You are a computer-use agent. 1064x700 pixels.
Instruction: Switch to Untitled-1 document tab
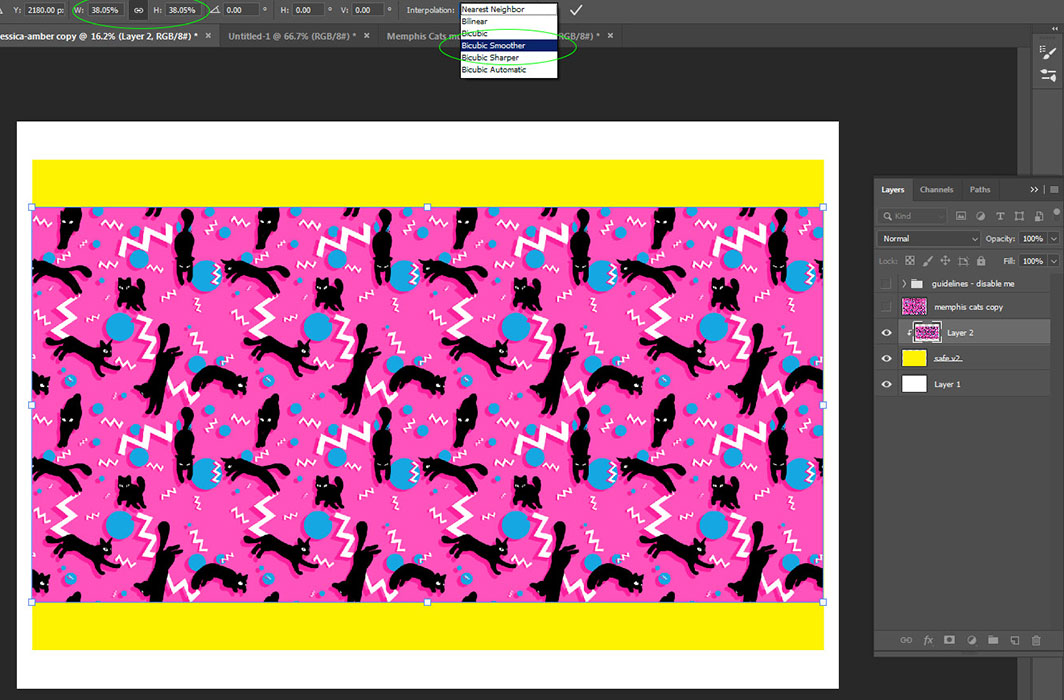pyautogui.click(x=292, y=36)
